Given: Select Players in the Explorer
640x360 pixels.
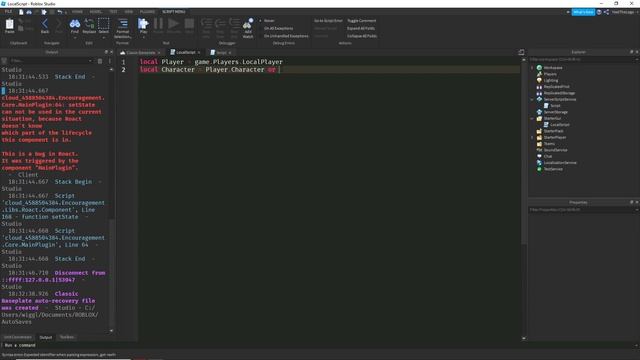Looking at the screenshot, I should coord(550,74).
